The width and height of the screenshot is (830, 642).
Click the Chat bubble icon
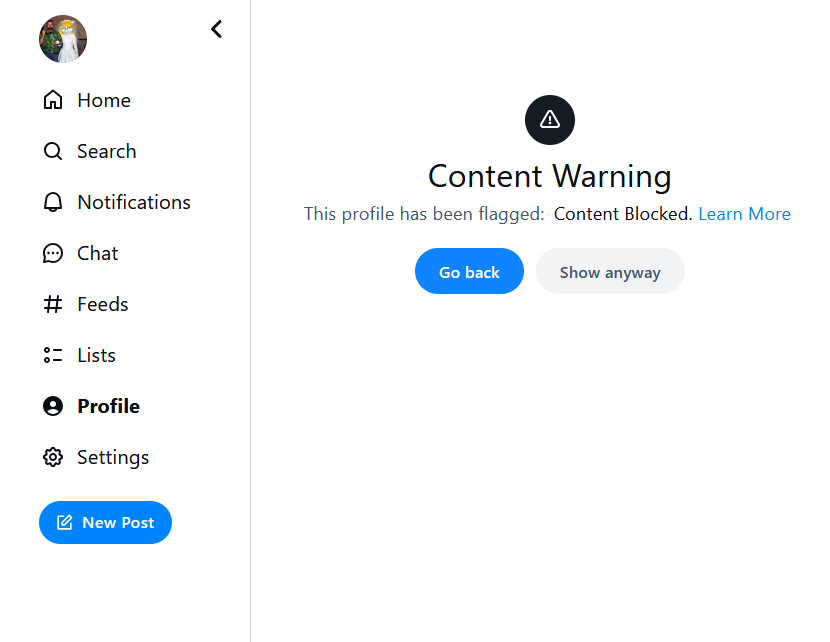pyautogui.click(x=53, y=254)
